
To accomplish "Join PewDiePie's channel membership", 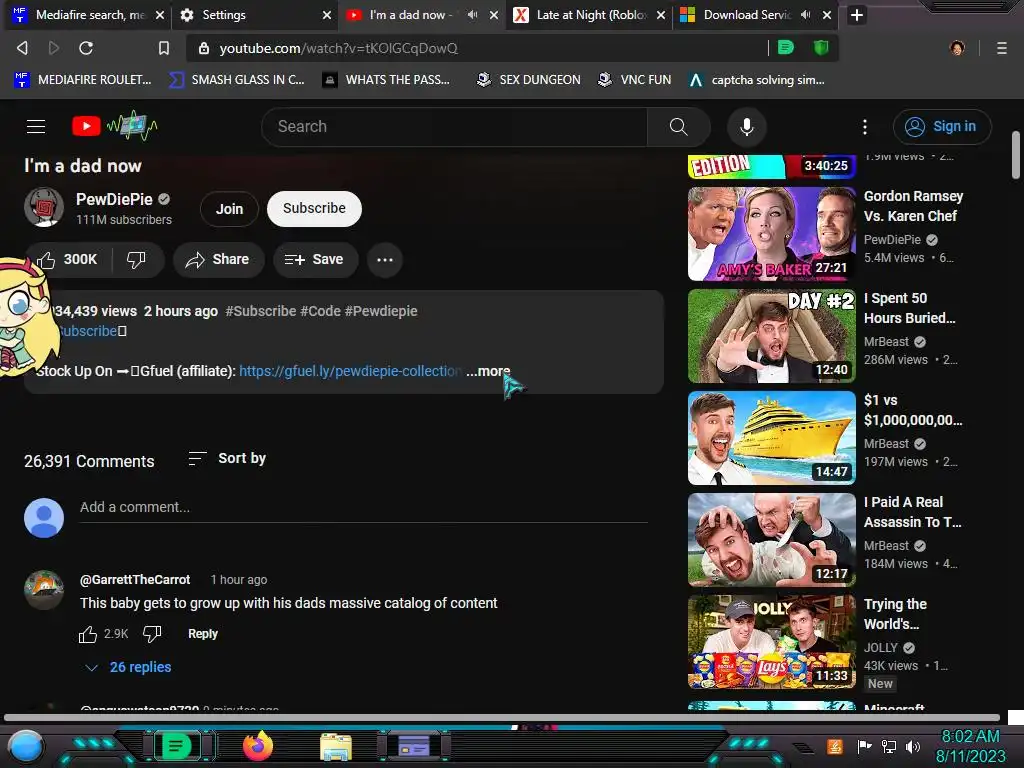I will tap(229, 209).
